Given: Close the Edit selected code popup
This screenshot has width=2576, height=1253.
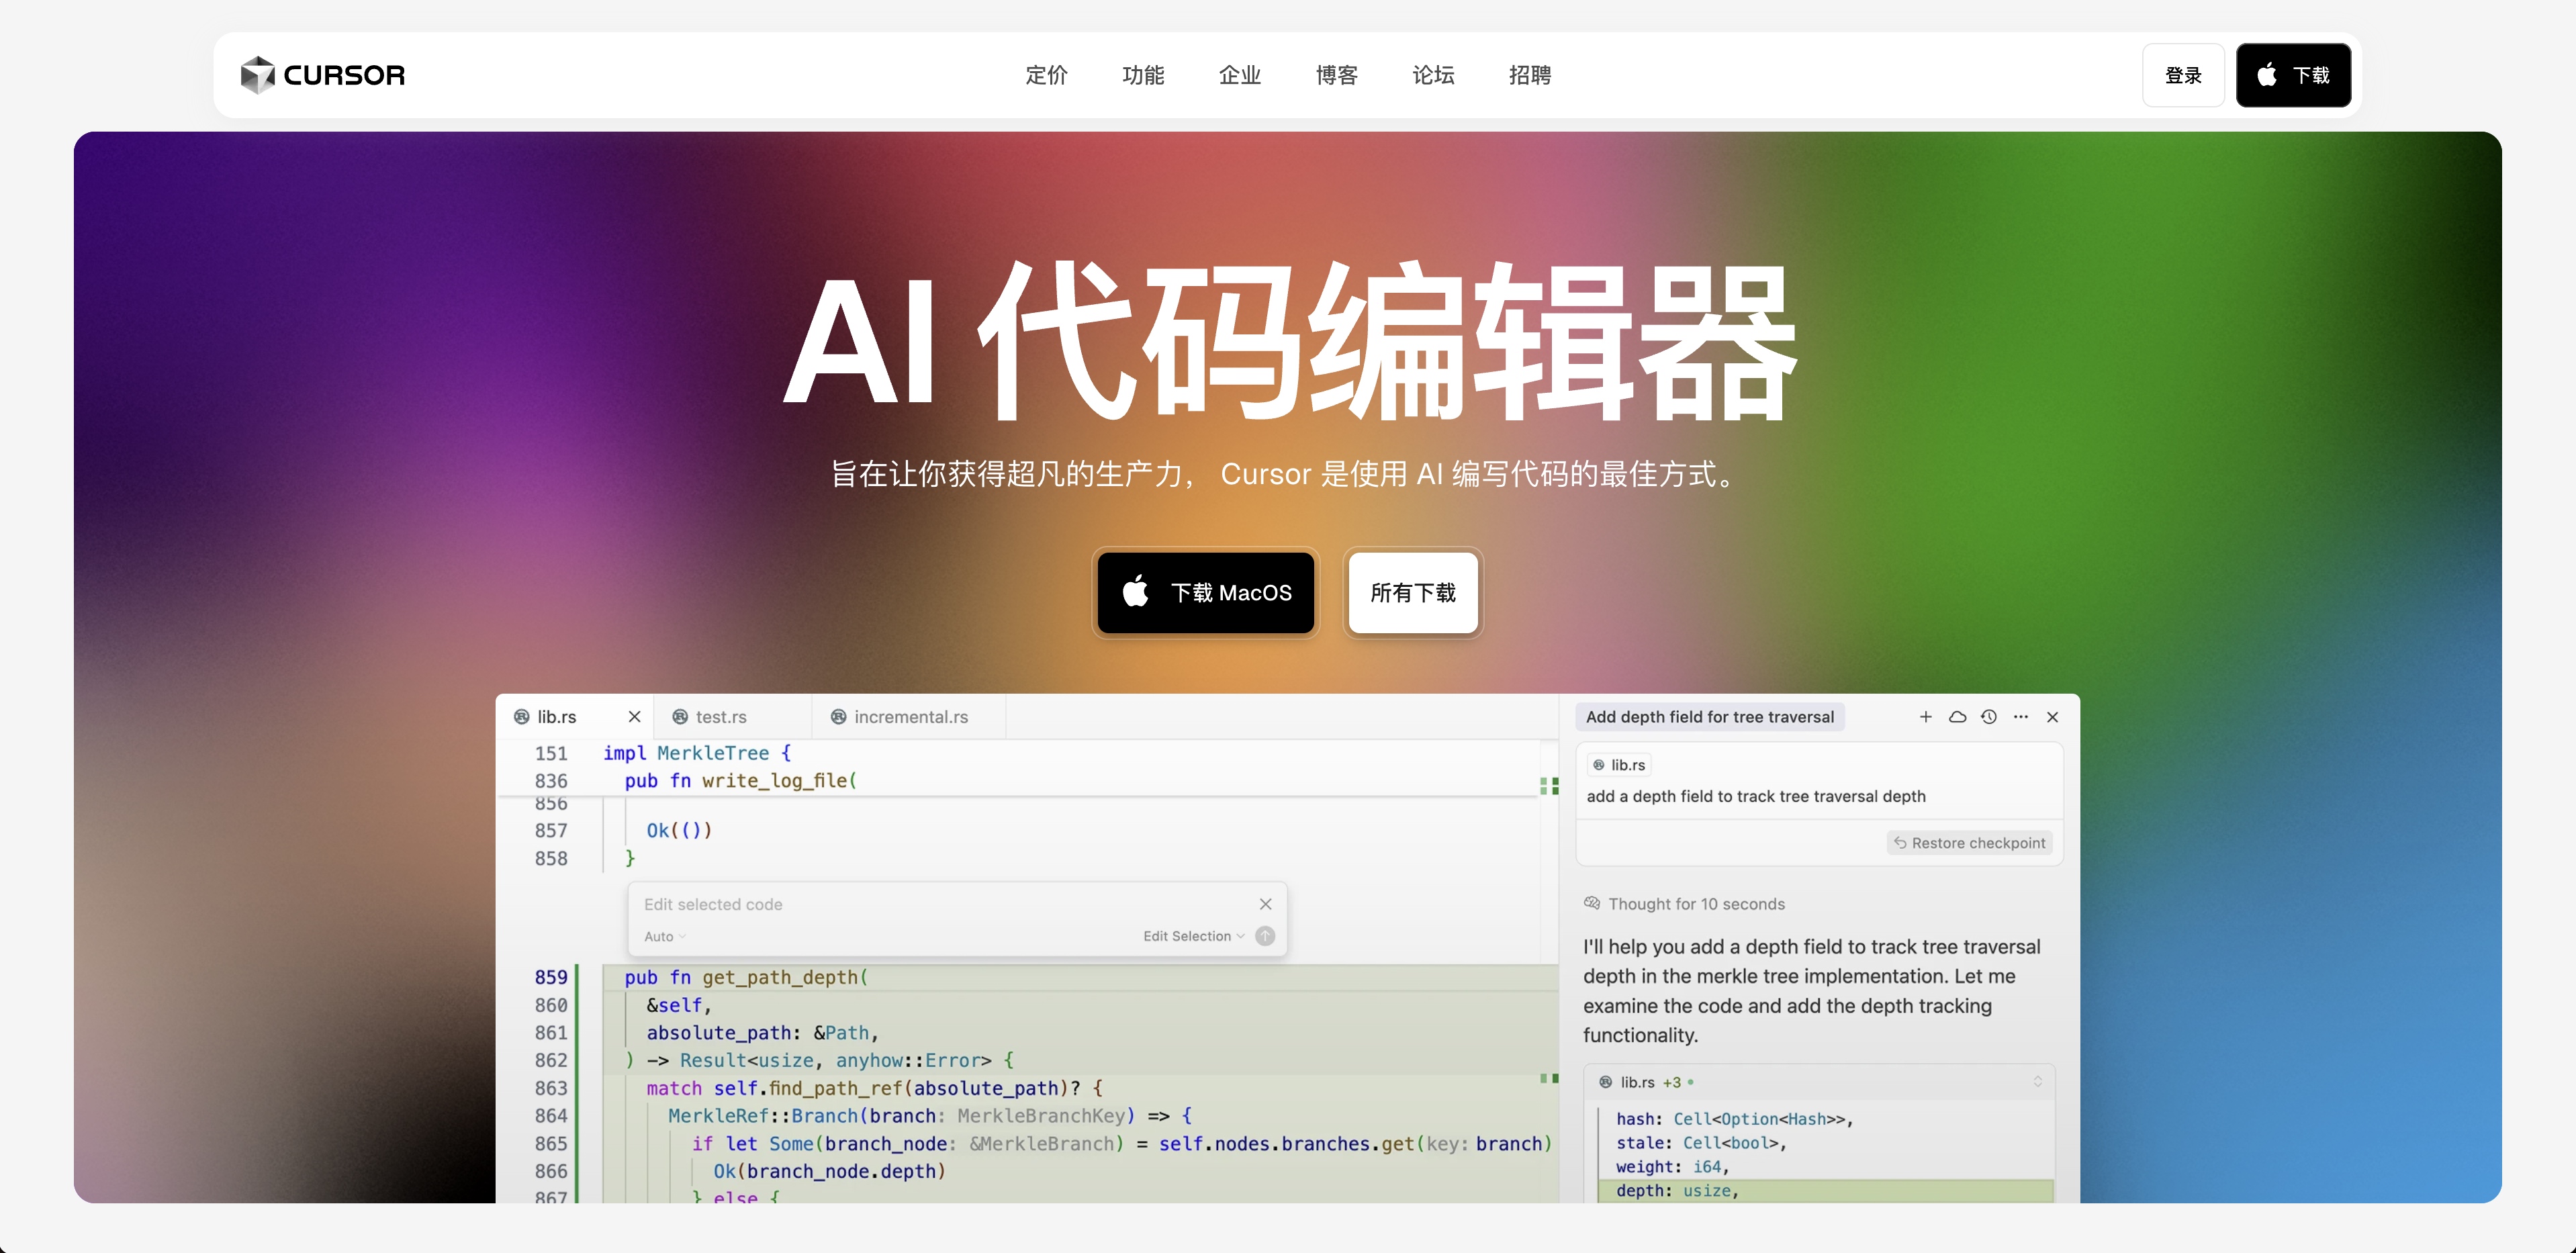Looking at the screenshot, I should tap(1266, 904).
